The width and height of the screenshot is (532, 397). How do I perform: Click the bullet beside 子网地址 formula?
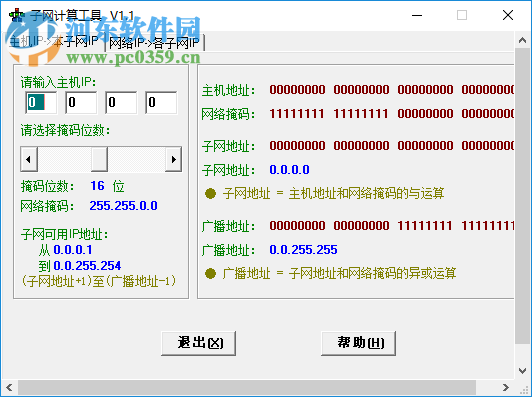coord(210,194)
